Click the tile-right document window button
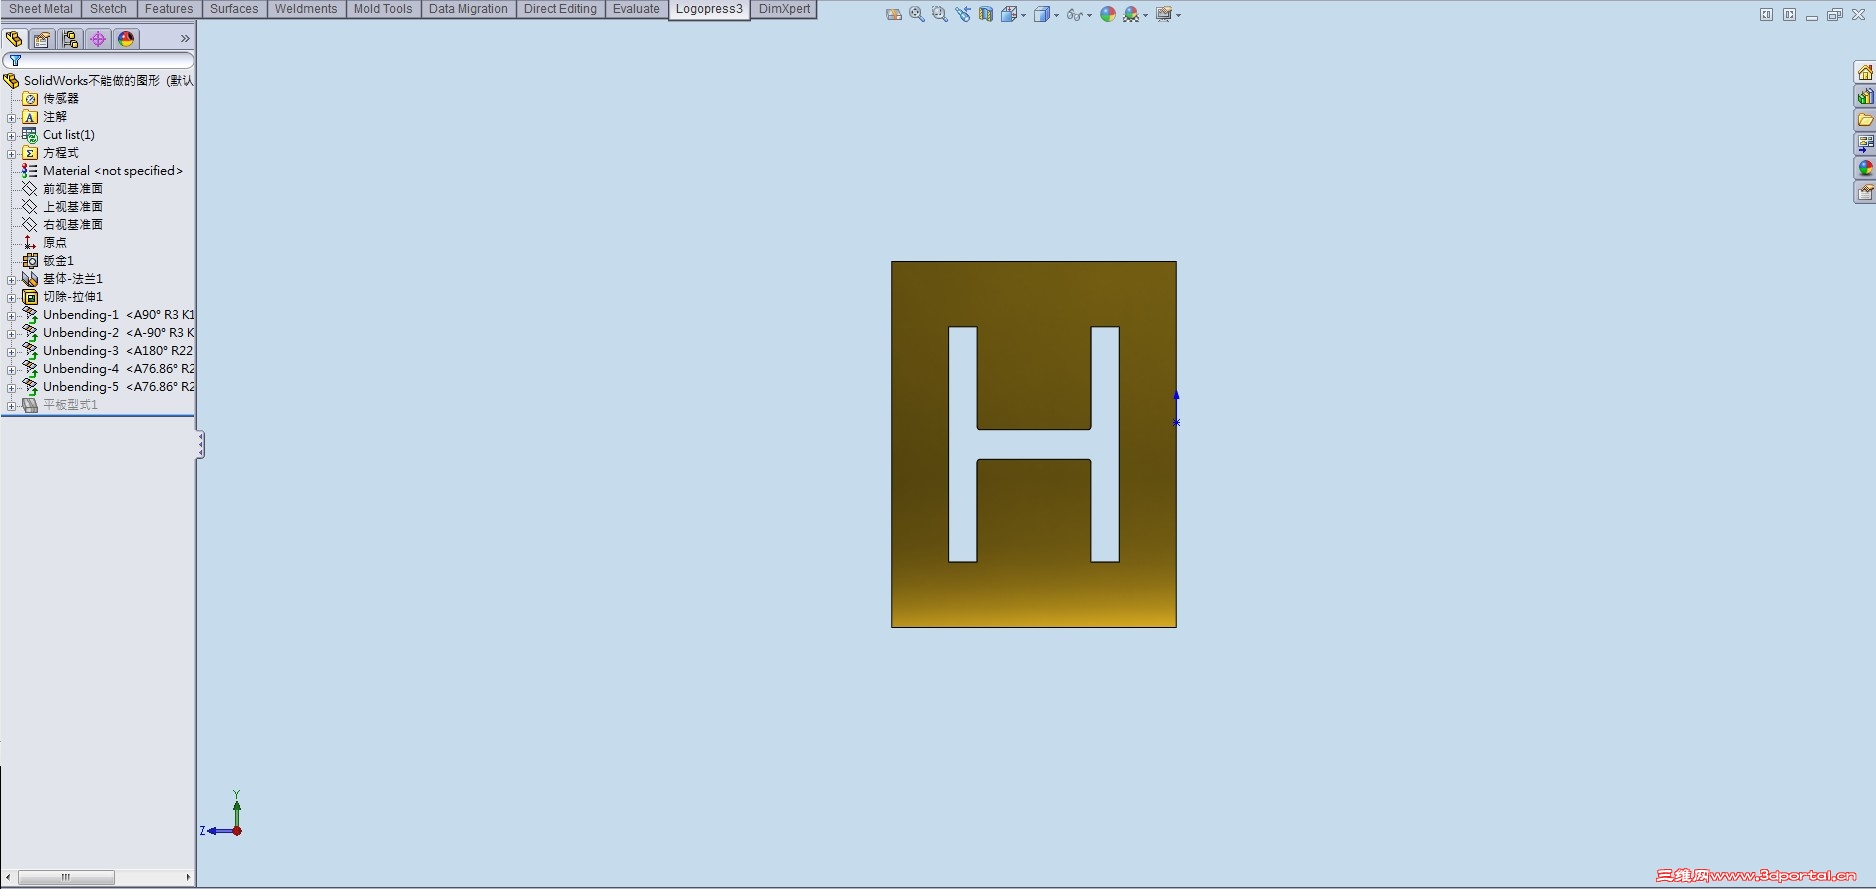This screenshot has height=889, width=1876. click(x=1789, y=15)
